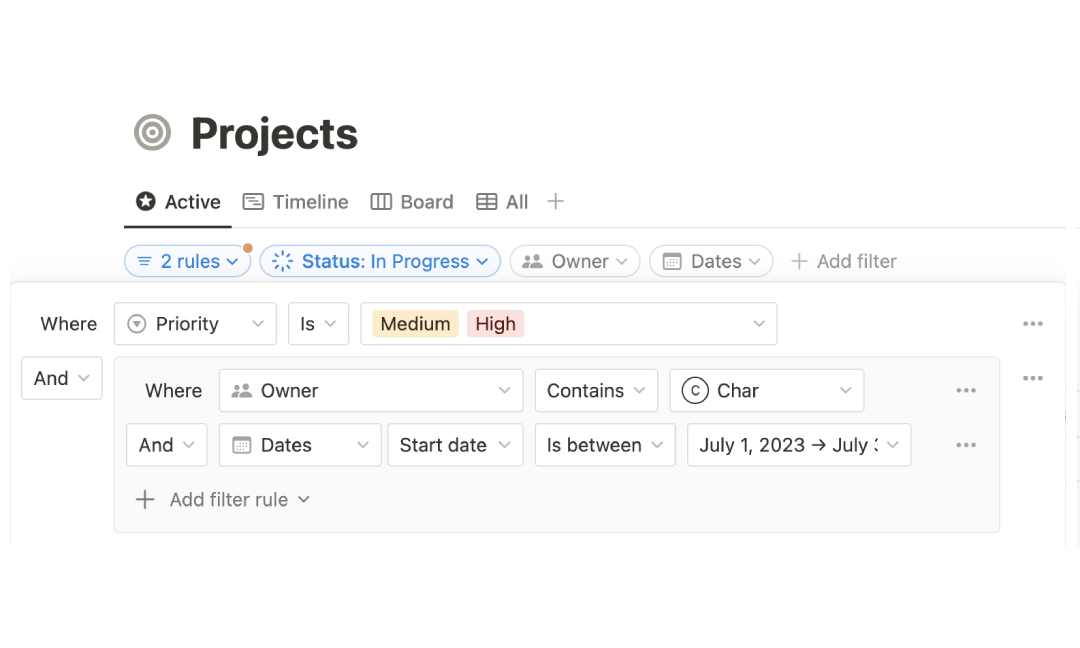Open the ellipsis menu on the Priority rule
The width and height of the screenshot is (1080, 648).
tap(1033, 323)
